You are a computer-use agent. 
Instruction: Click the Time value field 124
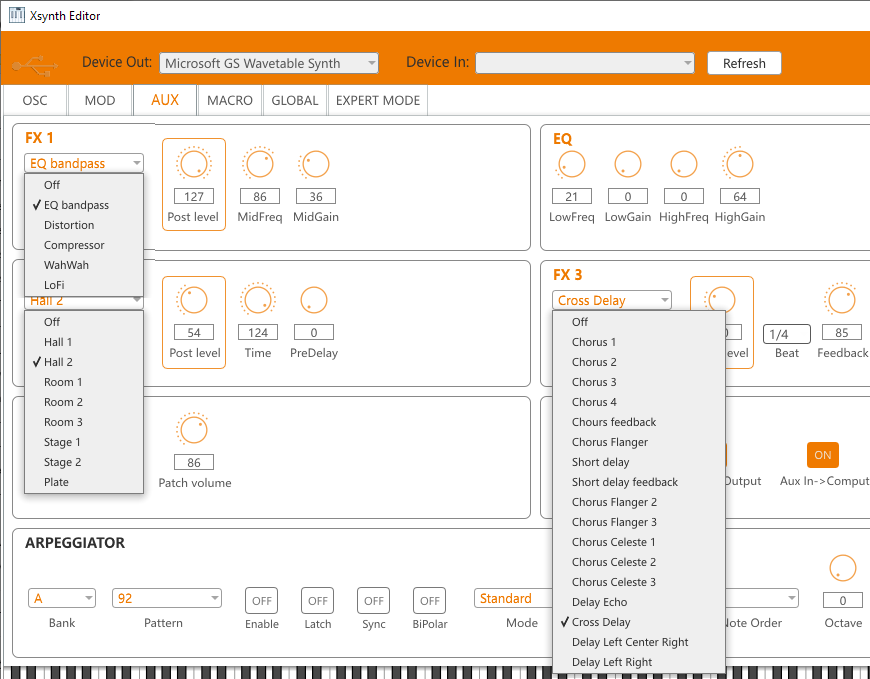[258, 332]
